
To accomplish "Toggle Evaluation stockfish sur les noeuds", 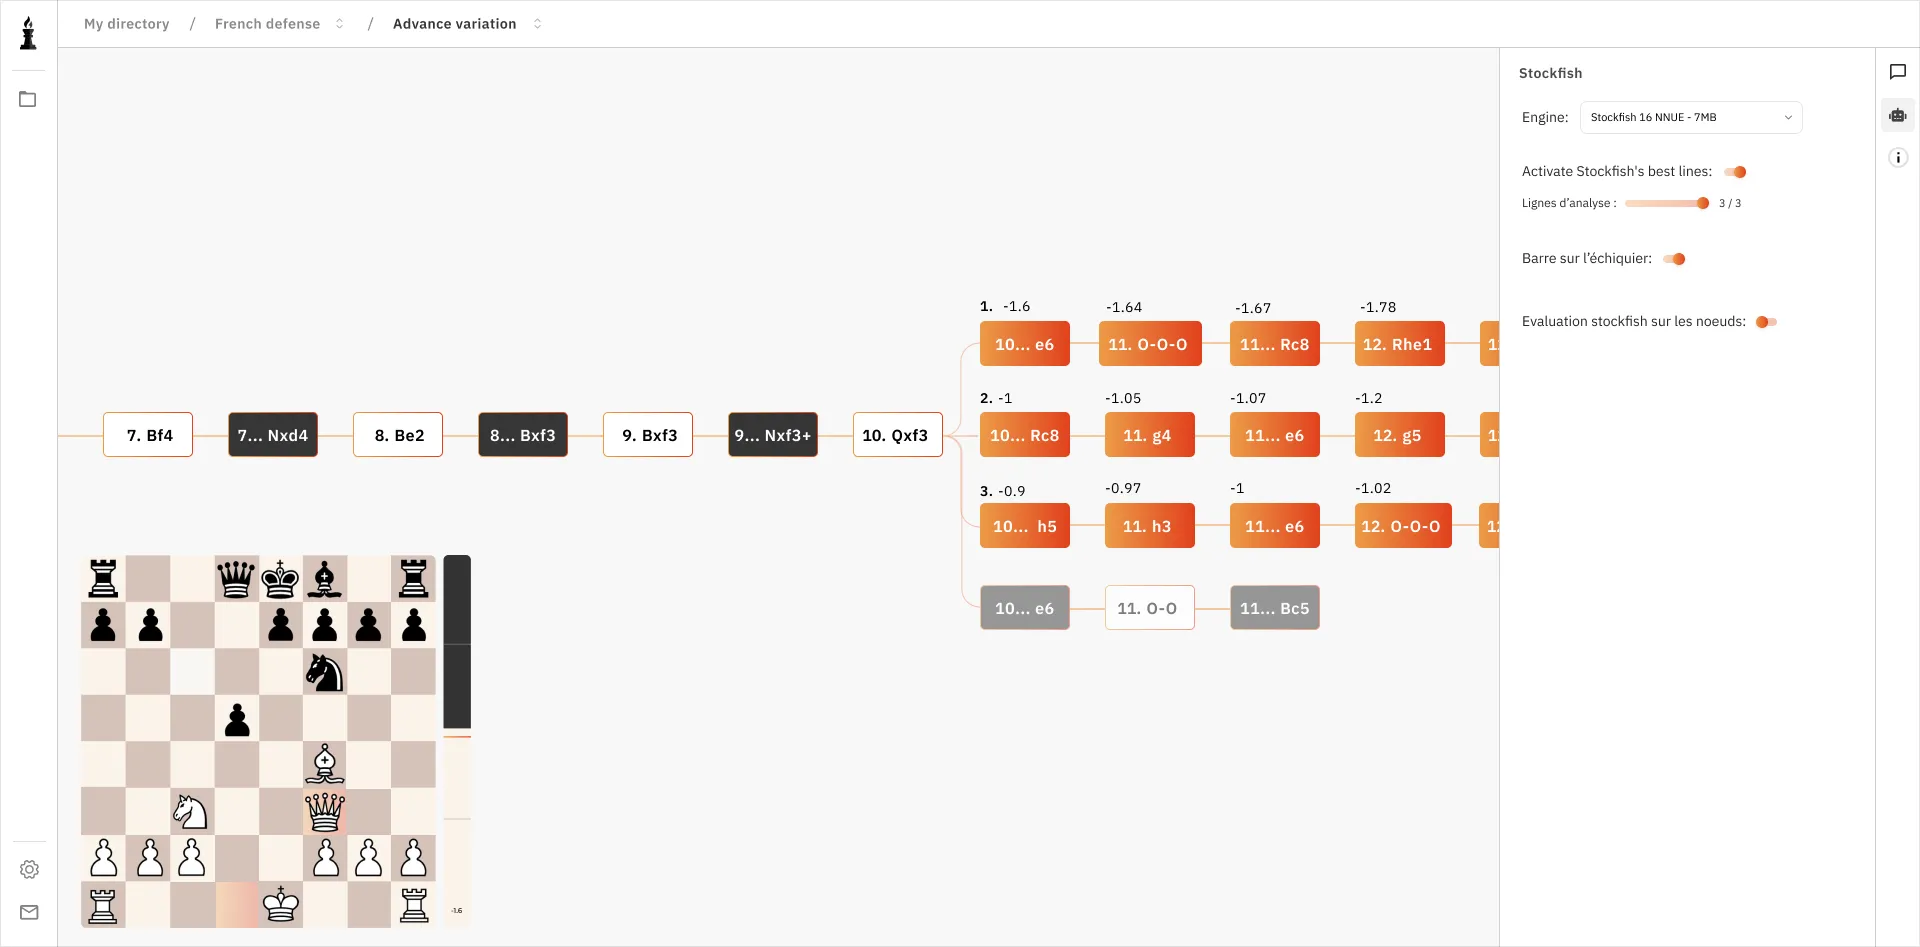I will (x=1766, y=322).
